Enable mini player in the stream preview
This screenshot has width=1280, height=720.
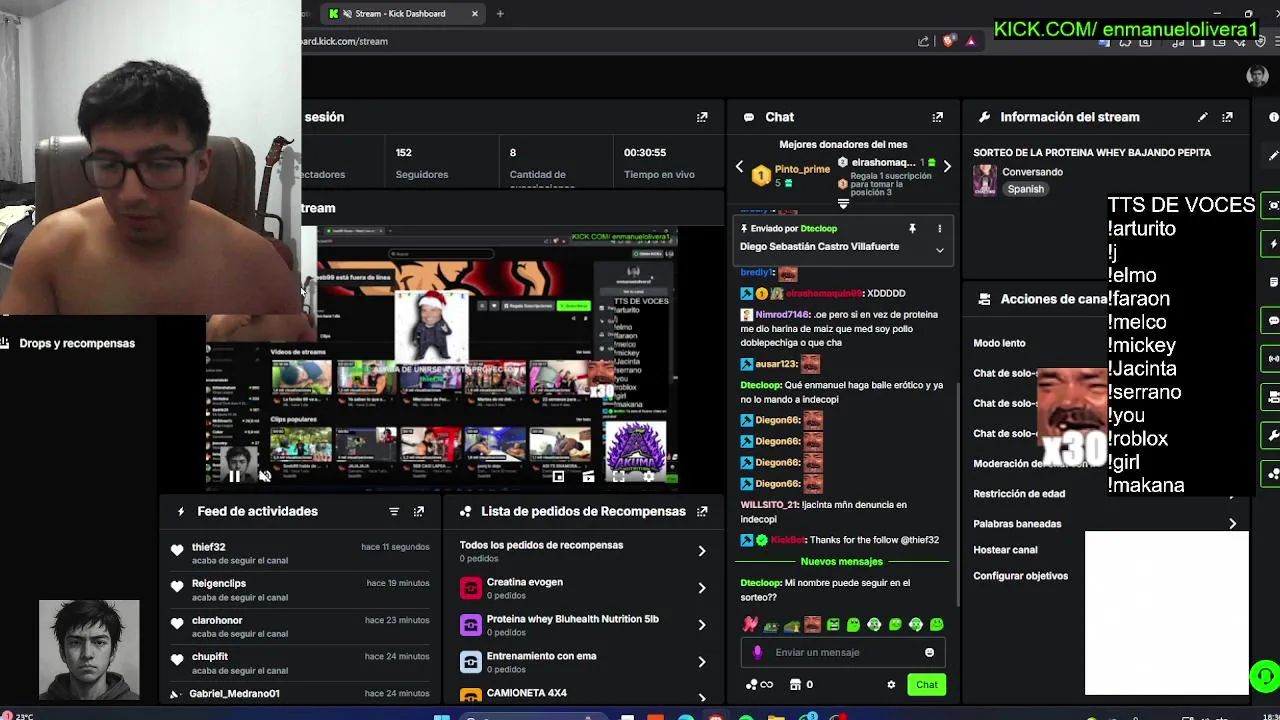(x=558, y=476)
